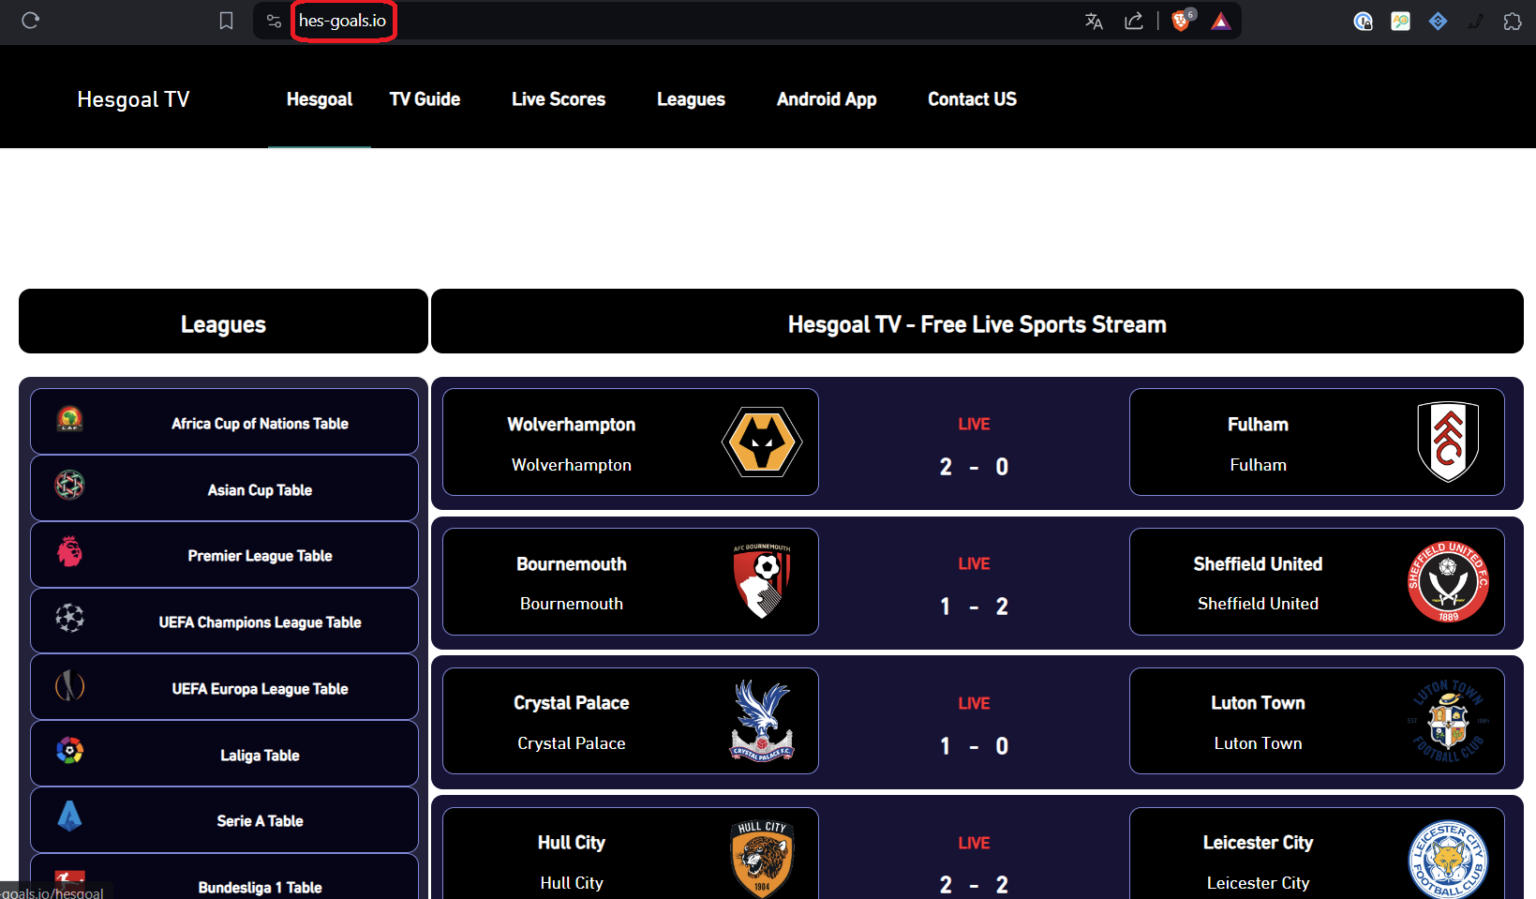Select UEFA Champions League Table

[259, 622]
